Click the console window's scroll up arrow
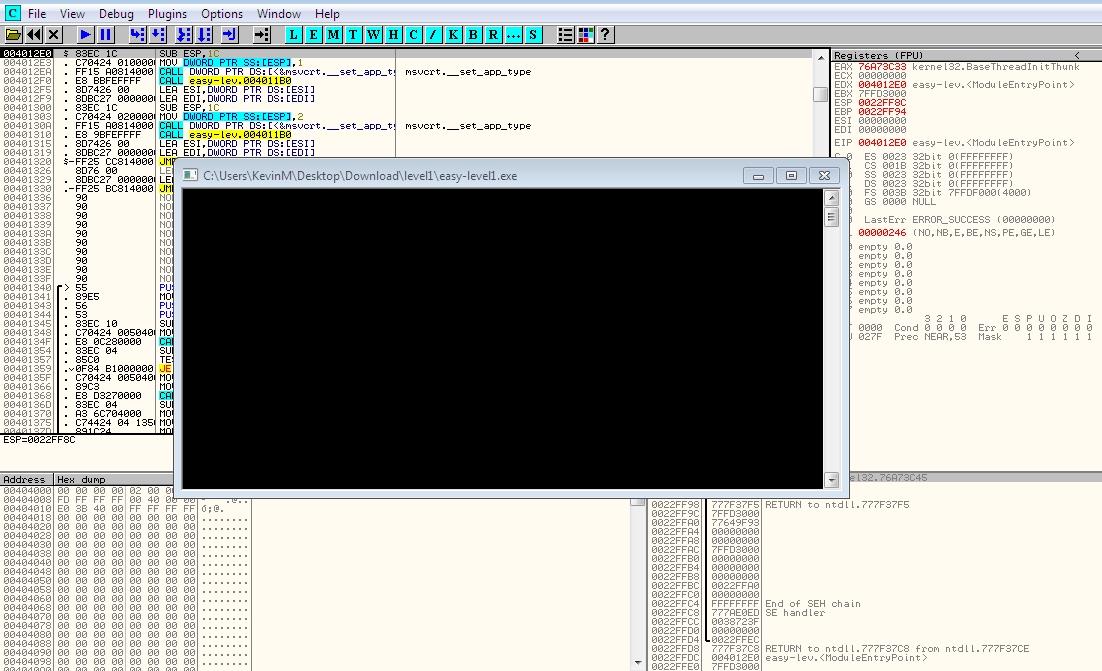The height and width of the screenshot is (671, 1102). [831, 198]
